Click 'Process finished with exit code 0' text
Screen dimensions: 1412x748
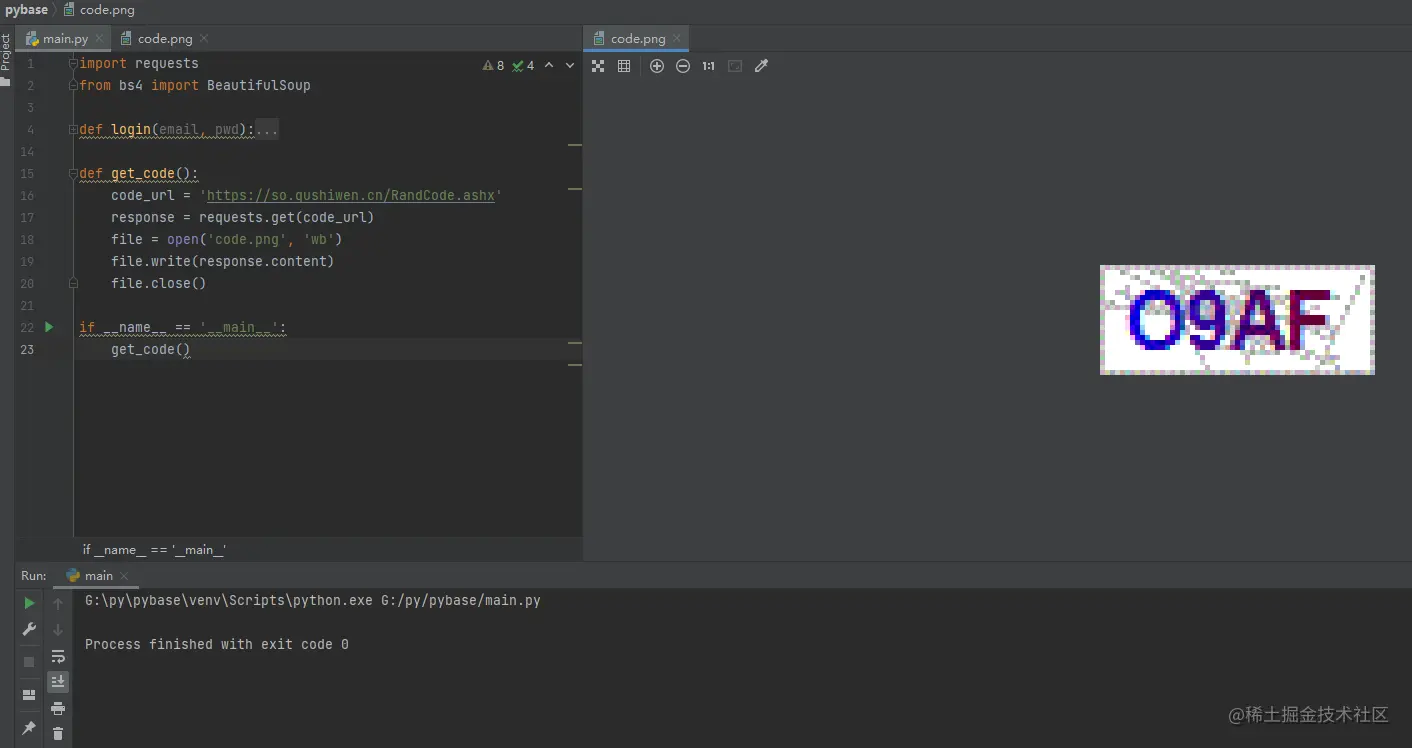coord(217,645)
